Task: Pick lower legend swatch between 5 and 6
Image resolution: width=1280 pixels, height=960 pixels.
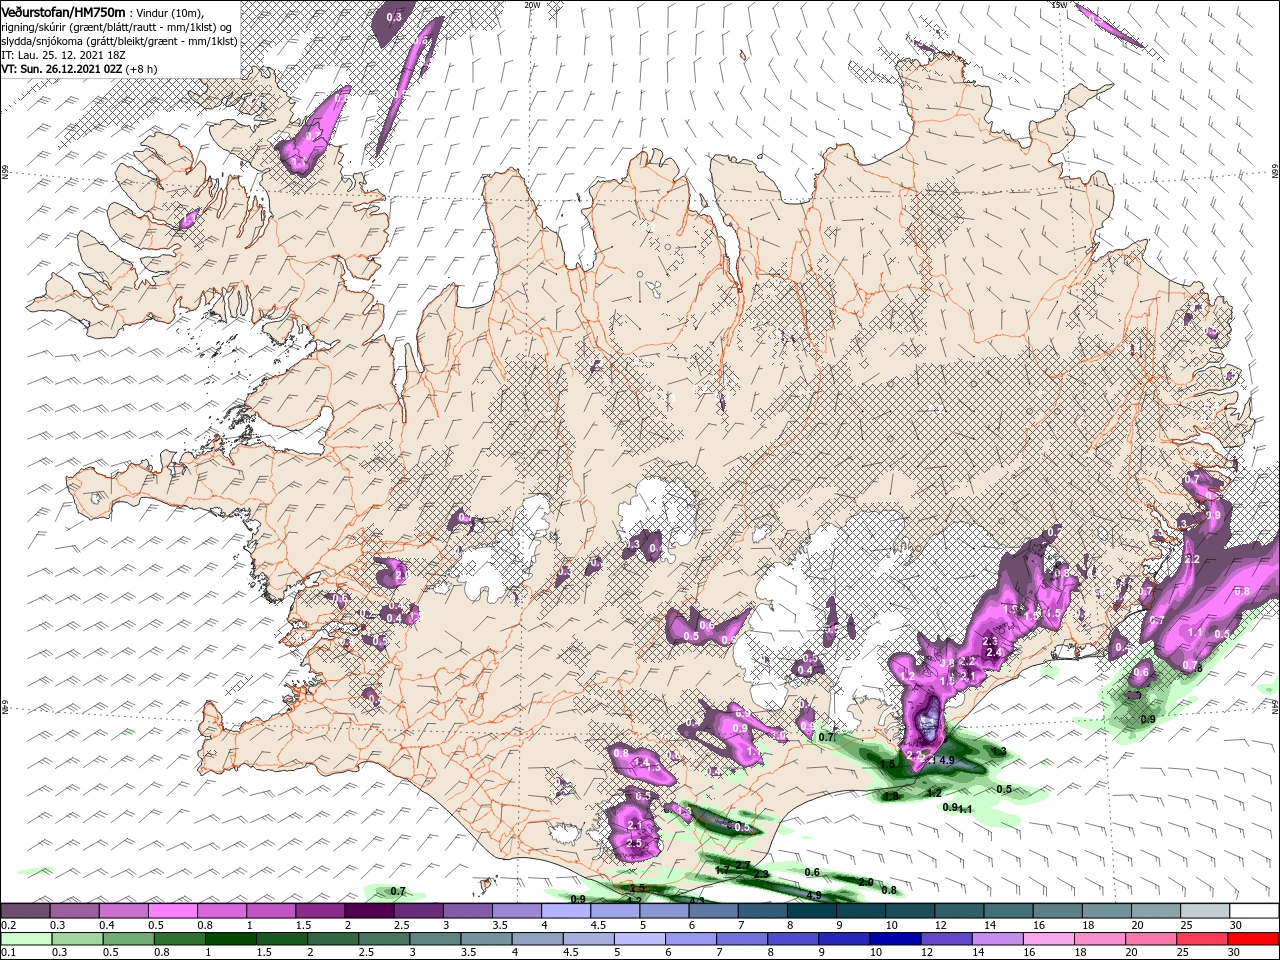Action: (x=640, y=938)
